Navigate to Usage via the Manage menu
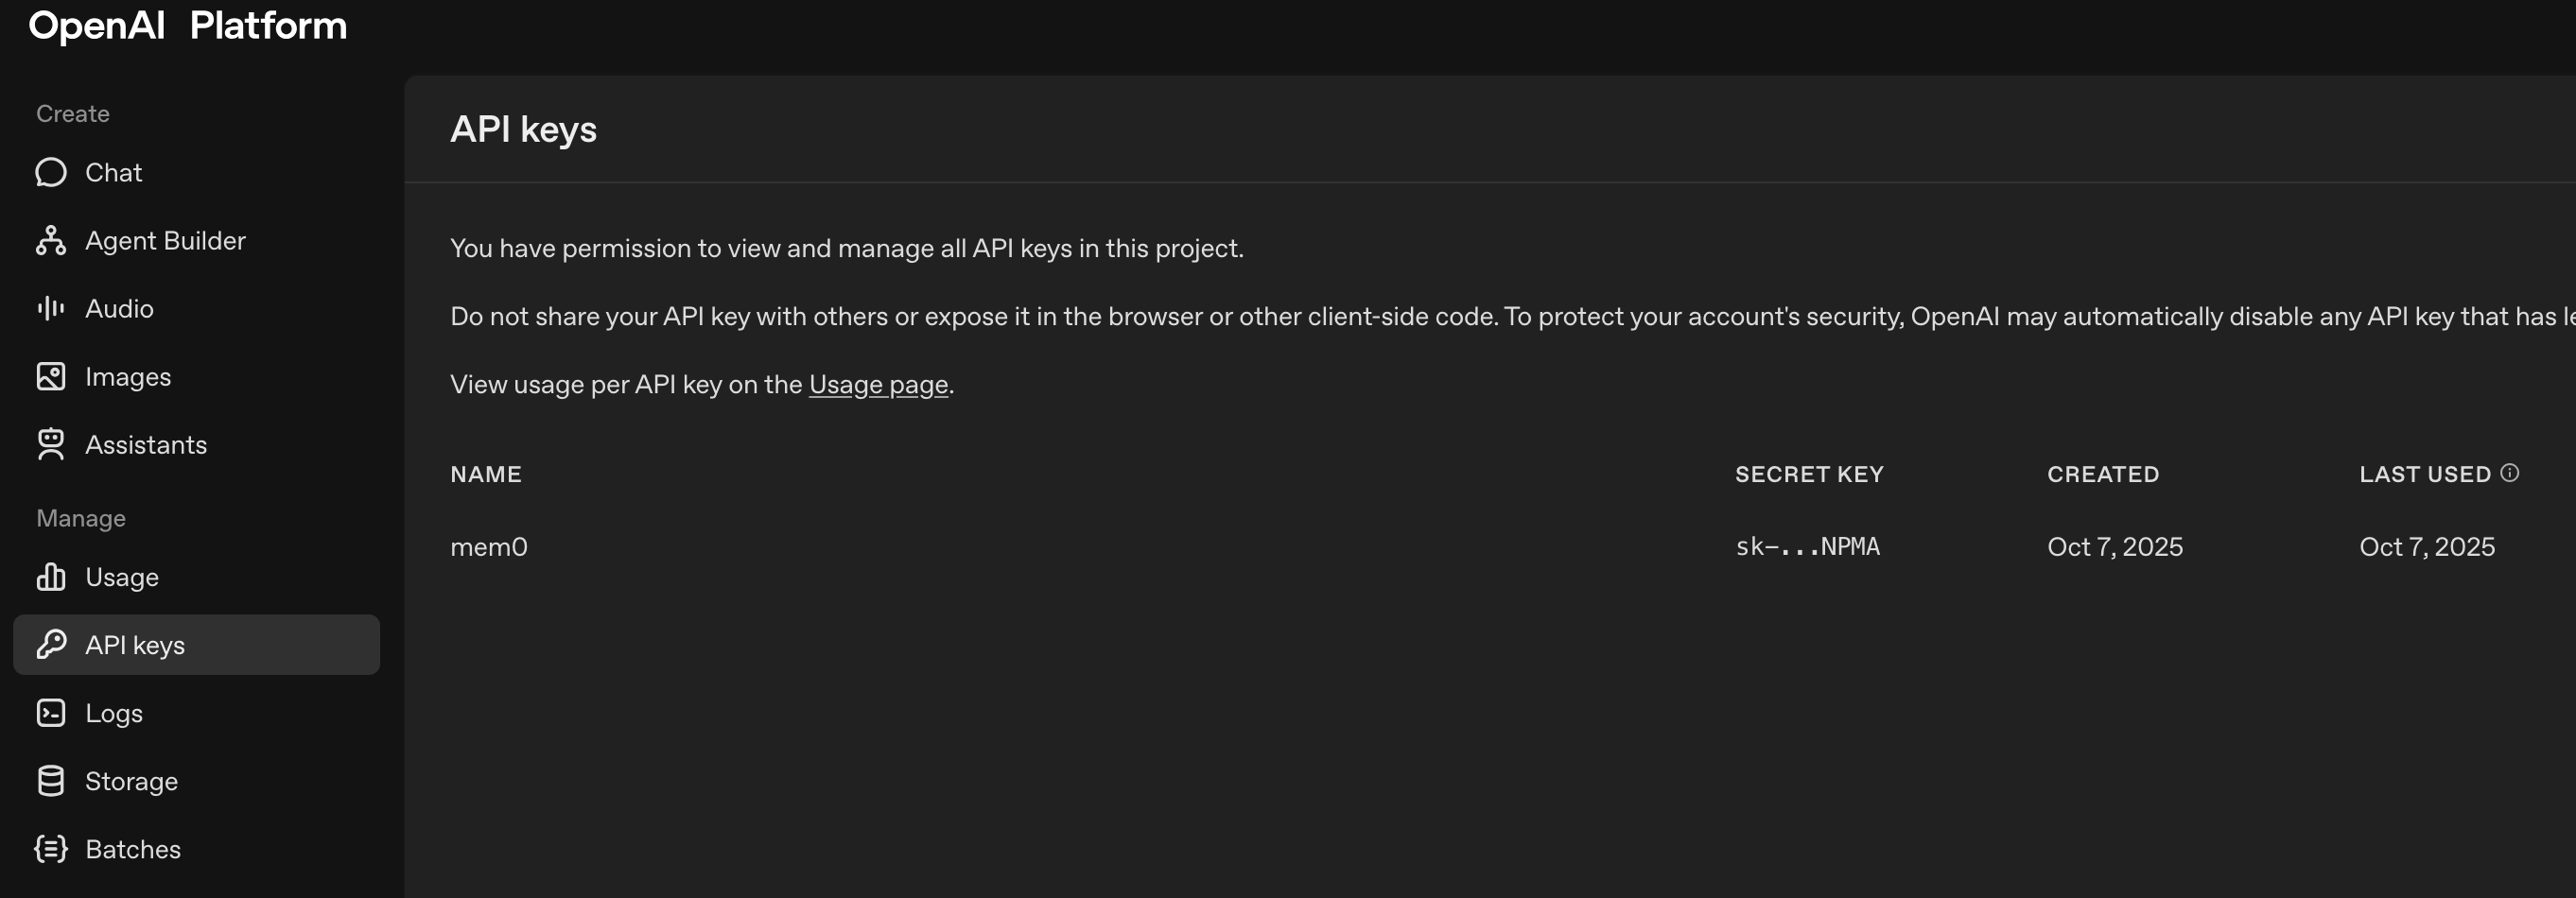Viewport: 2576px width, 898px height. coord(121,577)
